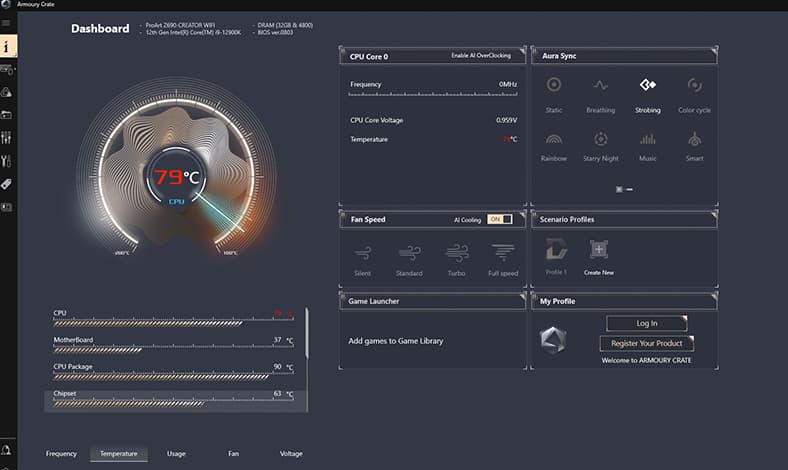Screen dimensions: 788x470
Task: Expand Game Launcher panel corner arrow
Action: pyautogui.click(x=523, y=297)
